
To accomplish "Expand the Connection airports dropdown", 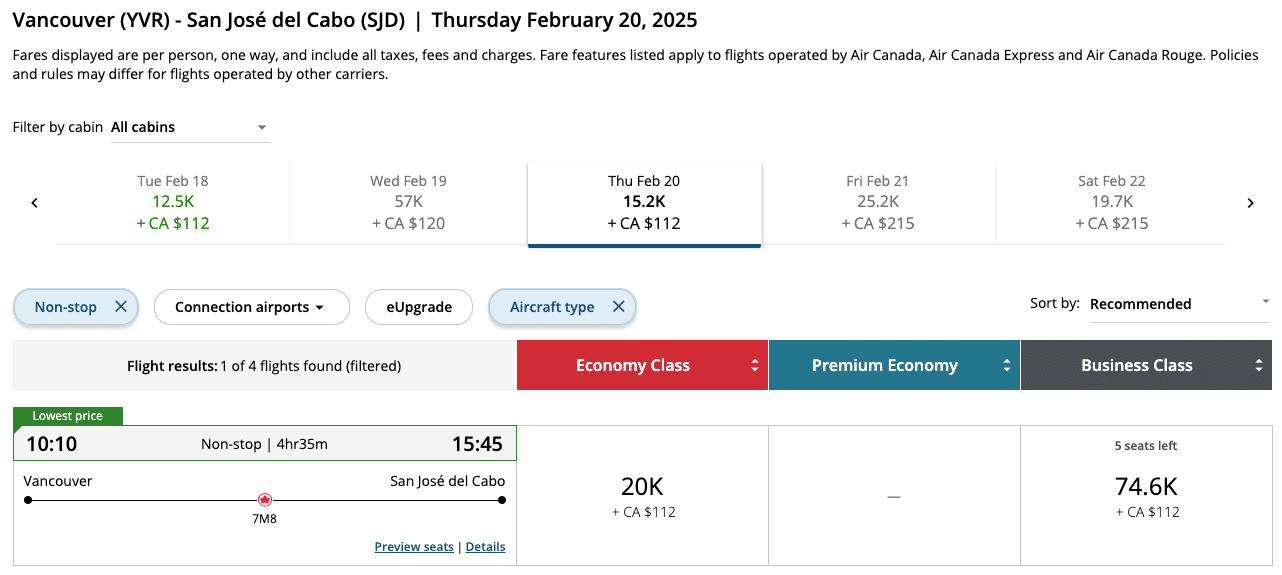I will click(251, 307).
